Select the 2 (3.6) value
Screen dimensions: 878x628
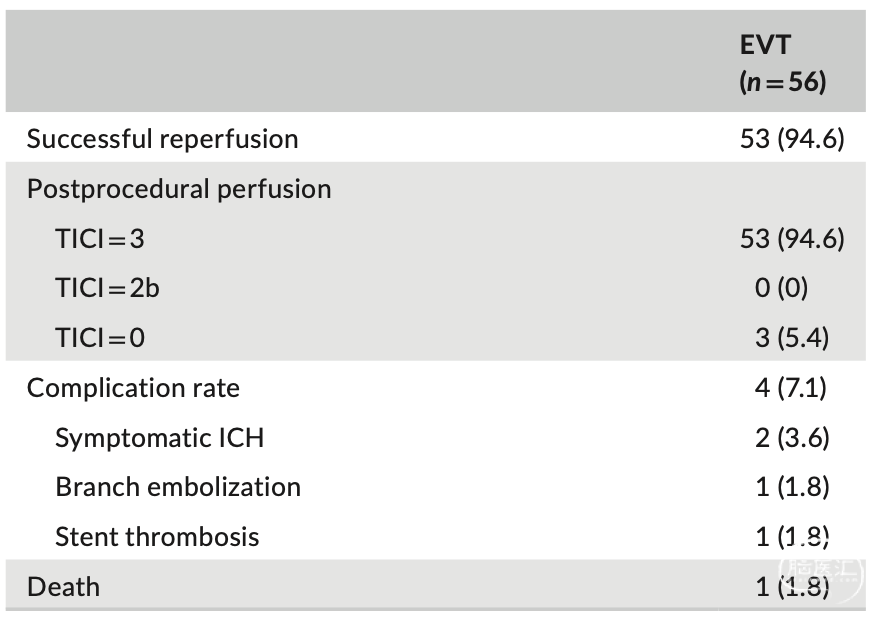[x=792, y=438]
